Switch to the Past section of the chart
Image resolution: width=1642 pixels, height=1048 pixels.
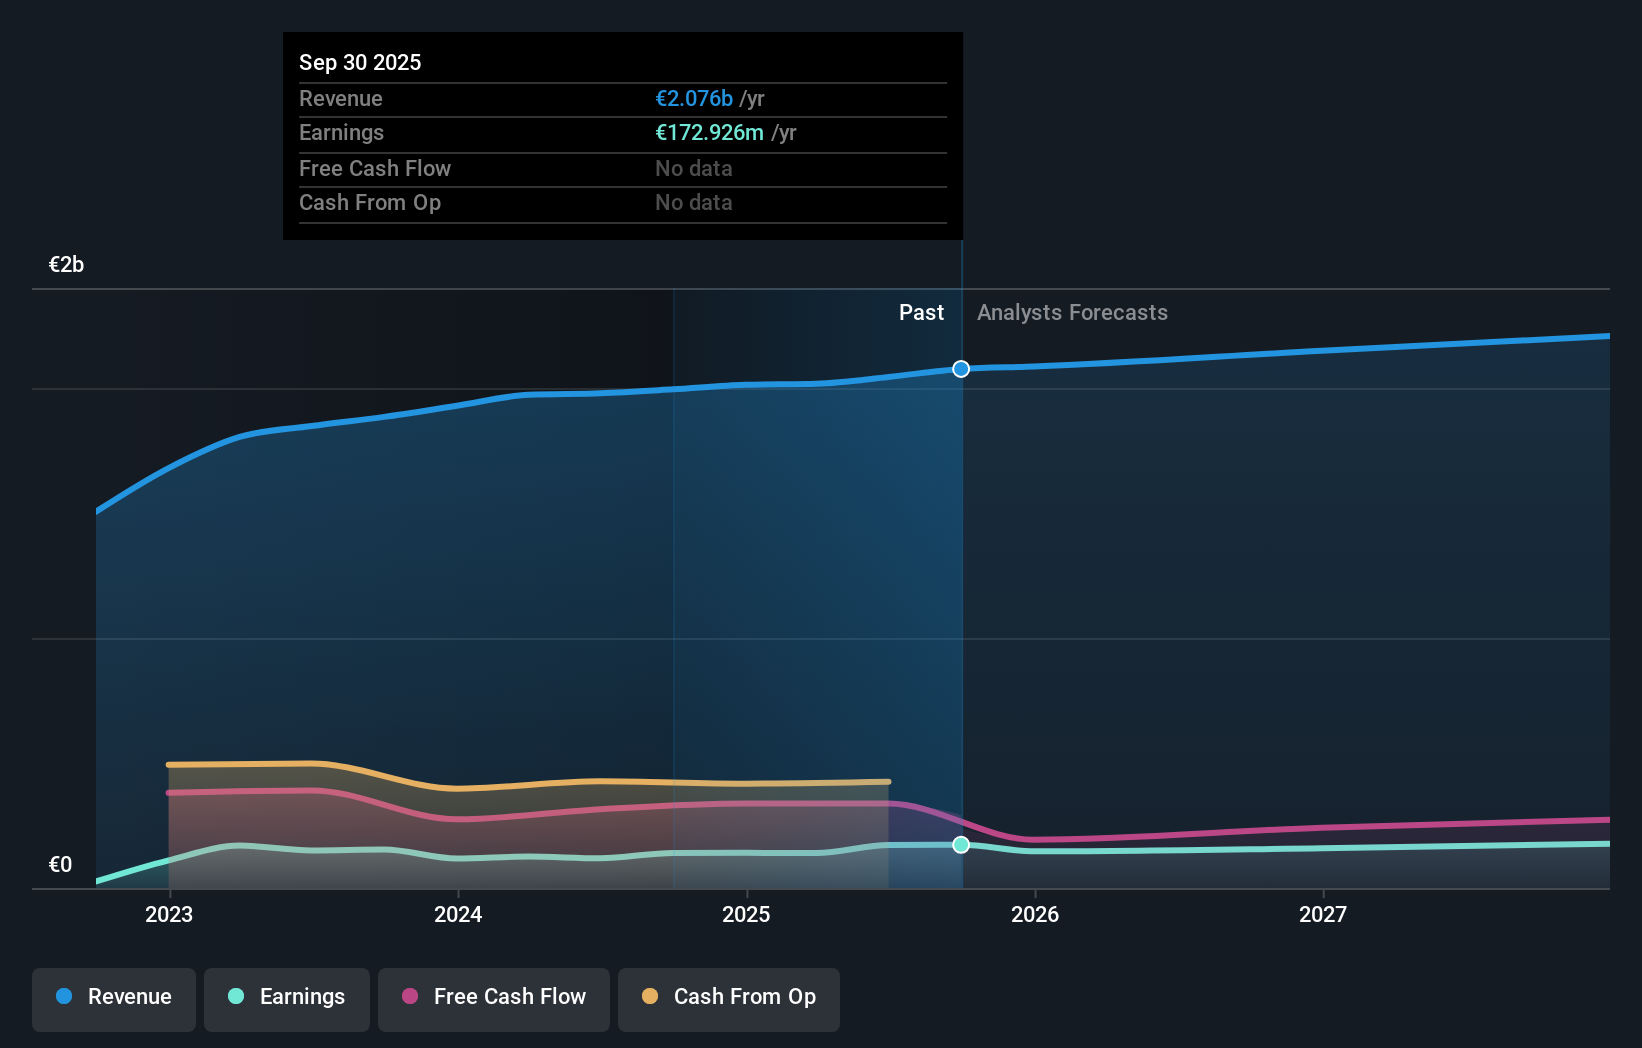tap(921, 312)
